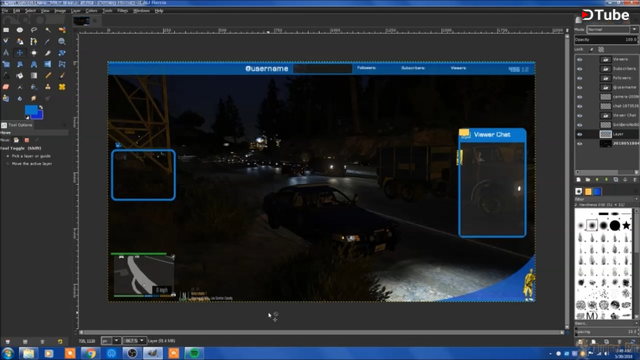The width and height of the screenshot is (640, 360).
Task: Click the canvas horizontal scrollbar
Action: (322, 333)
